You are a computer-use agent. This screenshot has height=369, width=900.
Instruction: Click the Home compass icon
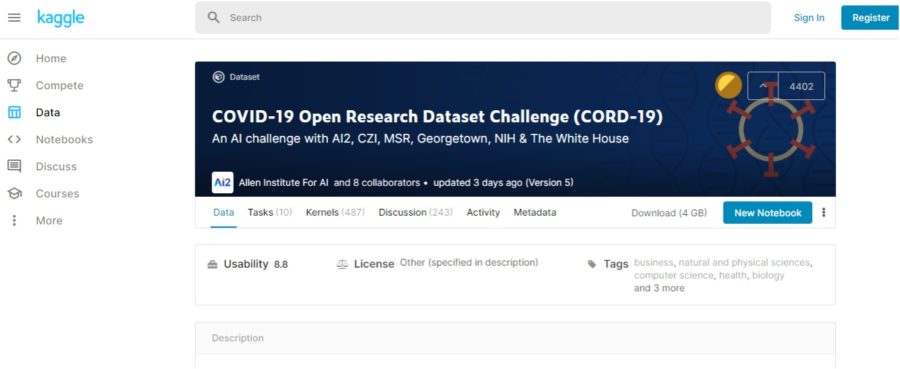[x=14, y=59]
